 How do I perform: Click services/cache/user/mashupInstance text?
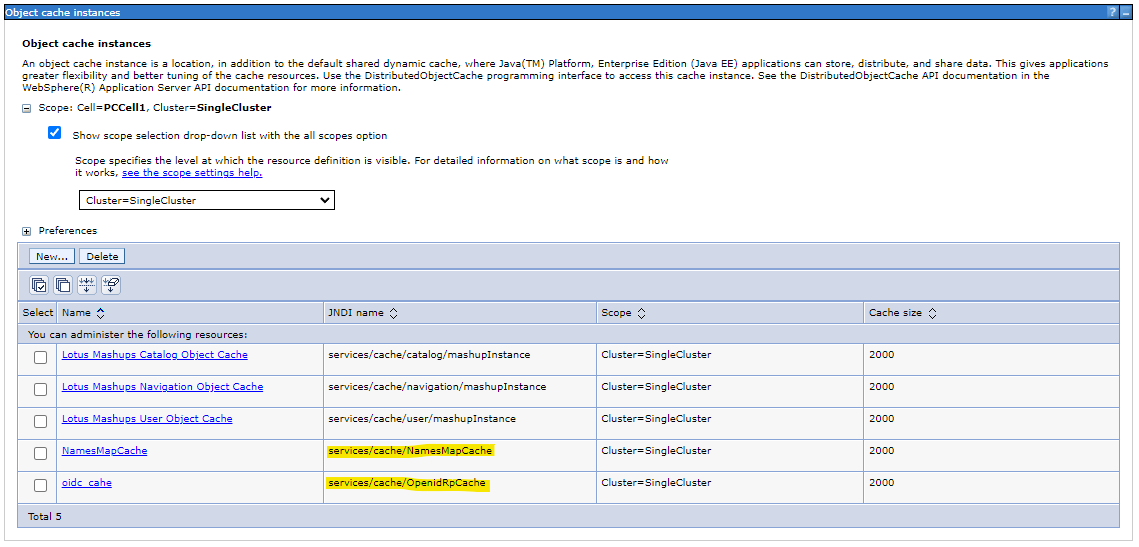click(x=422, y=418)
